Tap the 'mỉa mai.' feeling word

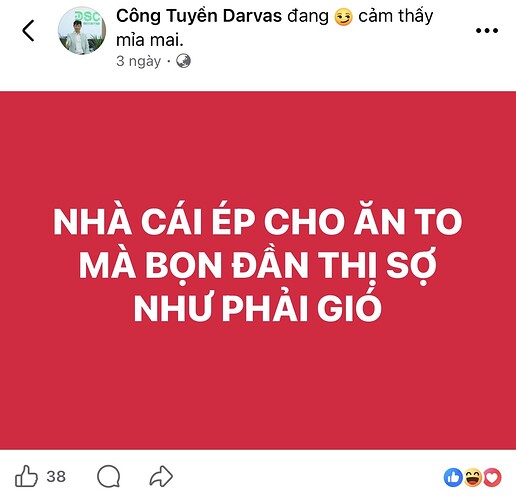(x=150, y=40)
